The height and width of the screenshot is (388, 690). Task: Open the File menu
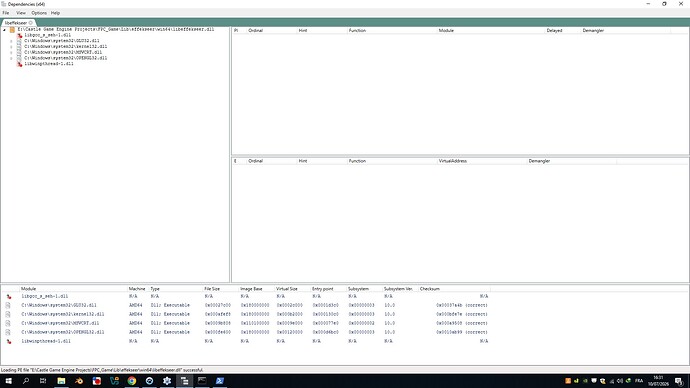[6, 13]
